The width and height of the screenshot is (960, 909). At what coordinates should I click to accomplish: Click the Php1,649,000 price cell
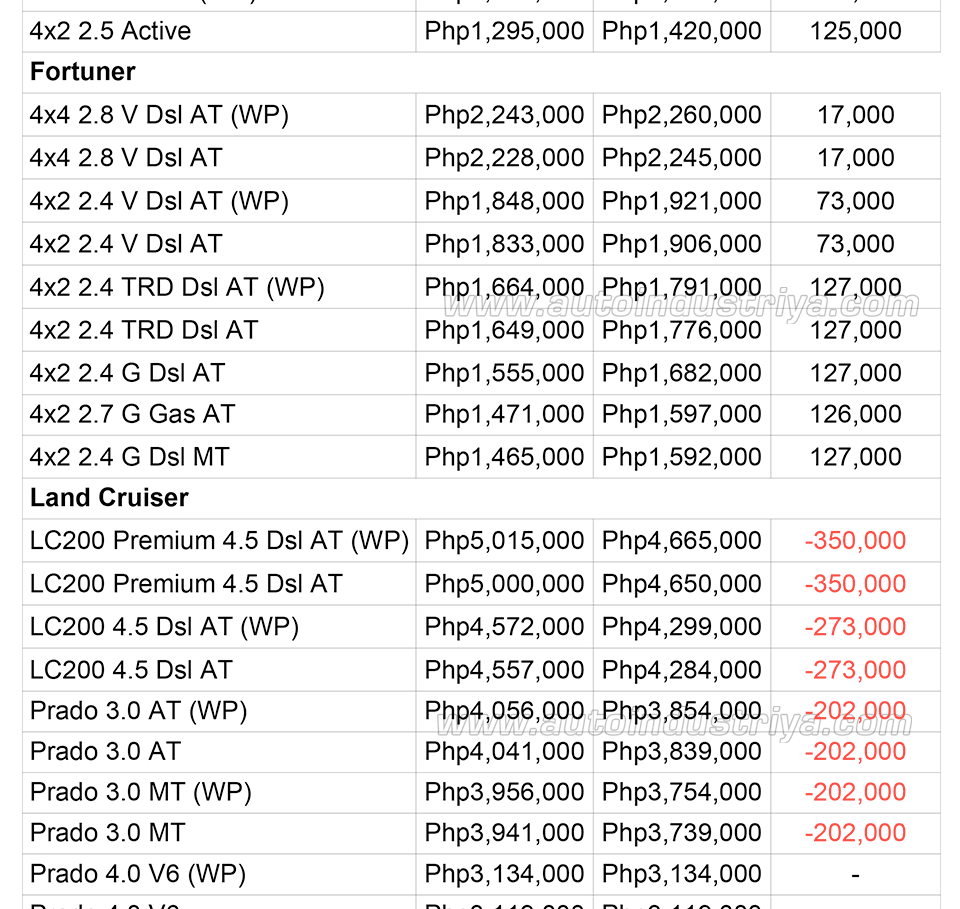(504, 330)
